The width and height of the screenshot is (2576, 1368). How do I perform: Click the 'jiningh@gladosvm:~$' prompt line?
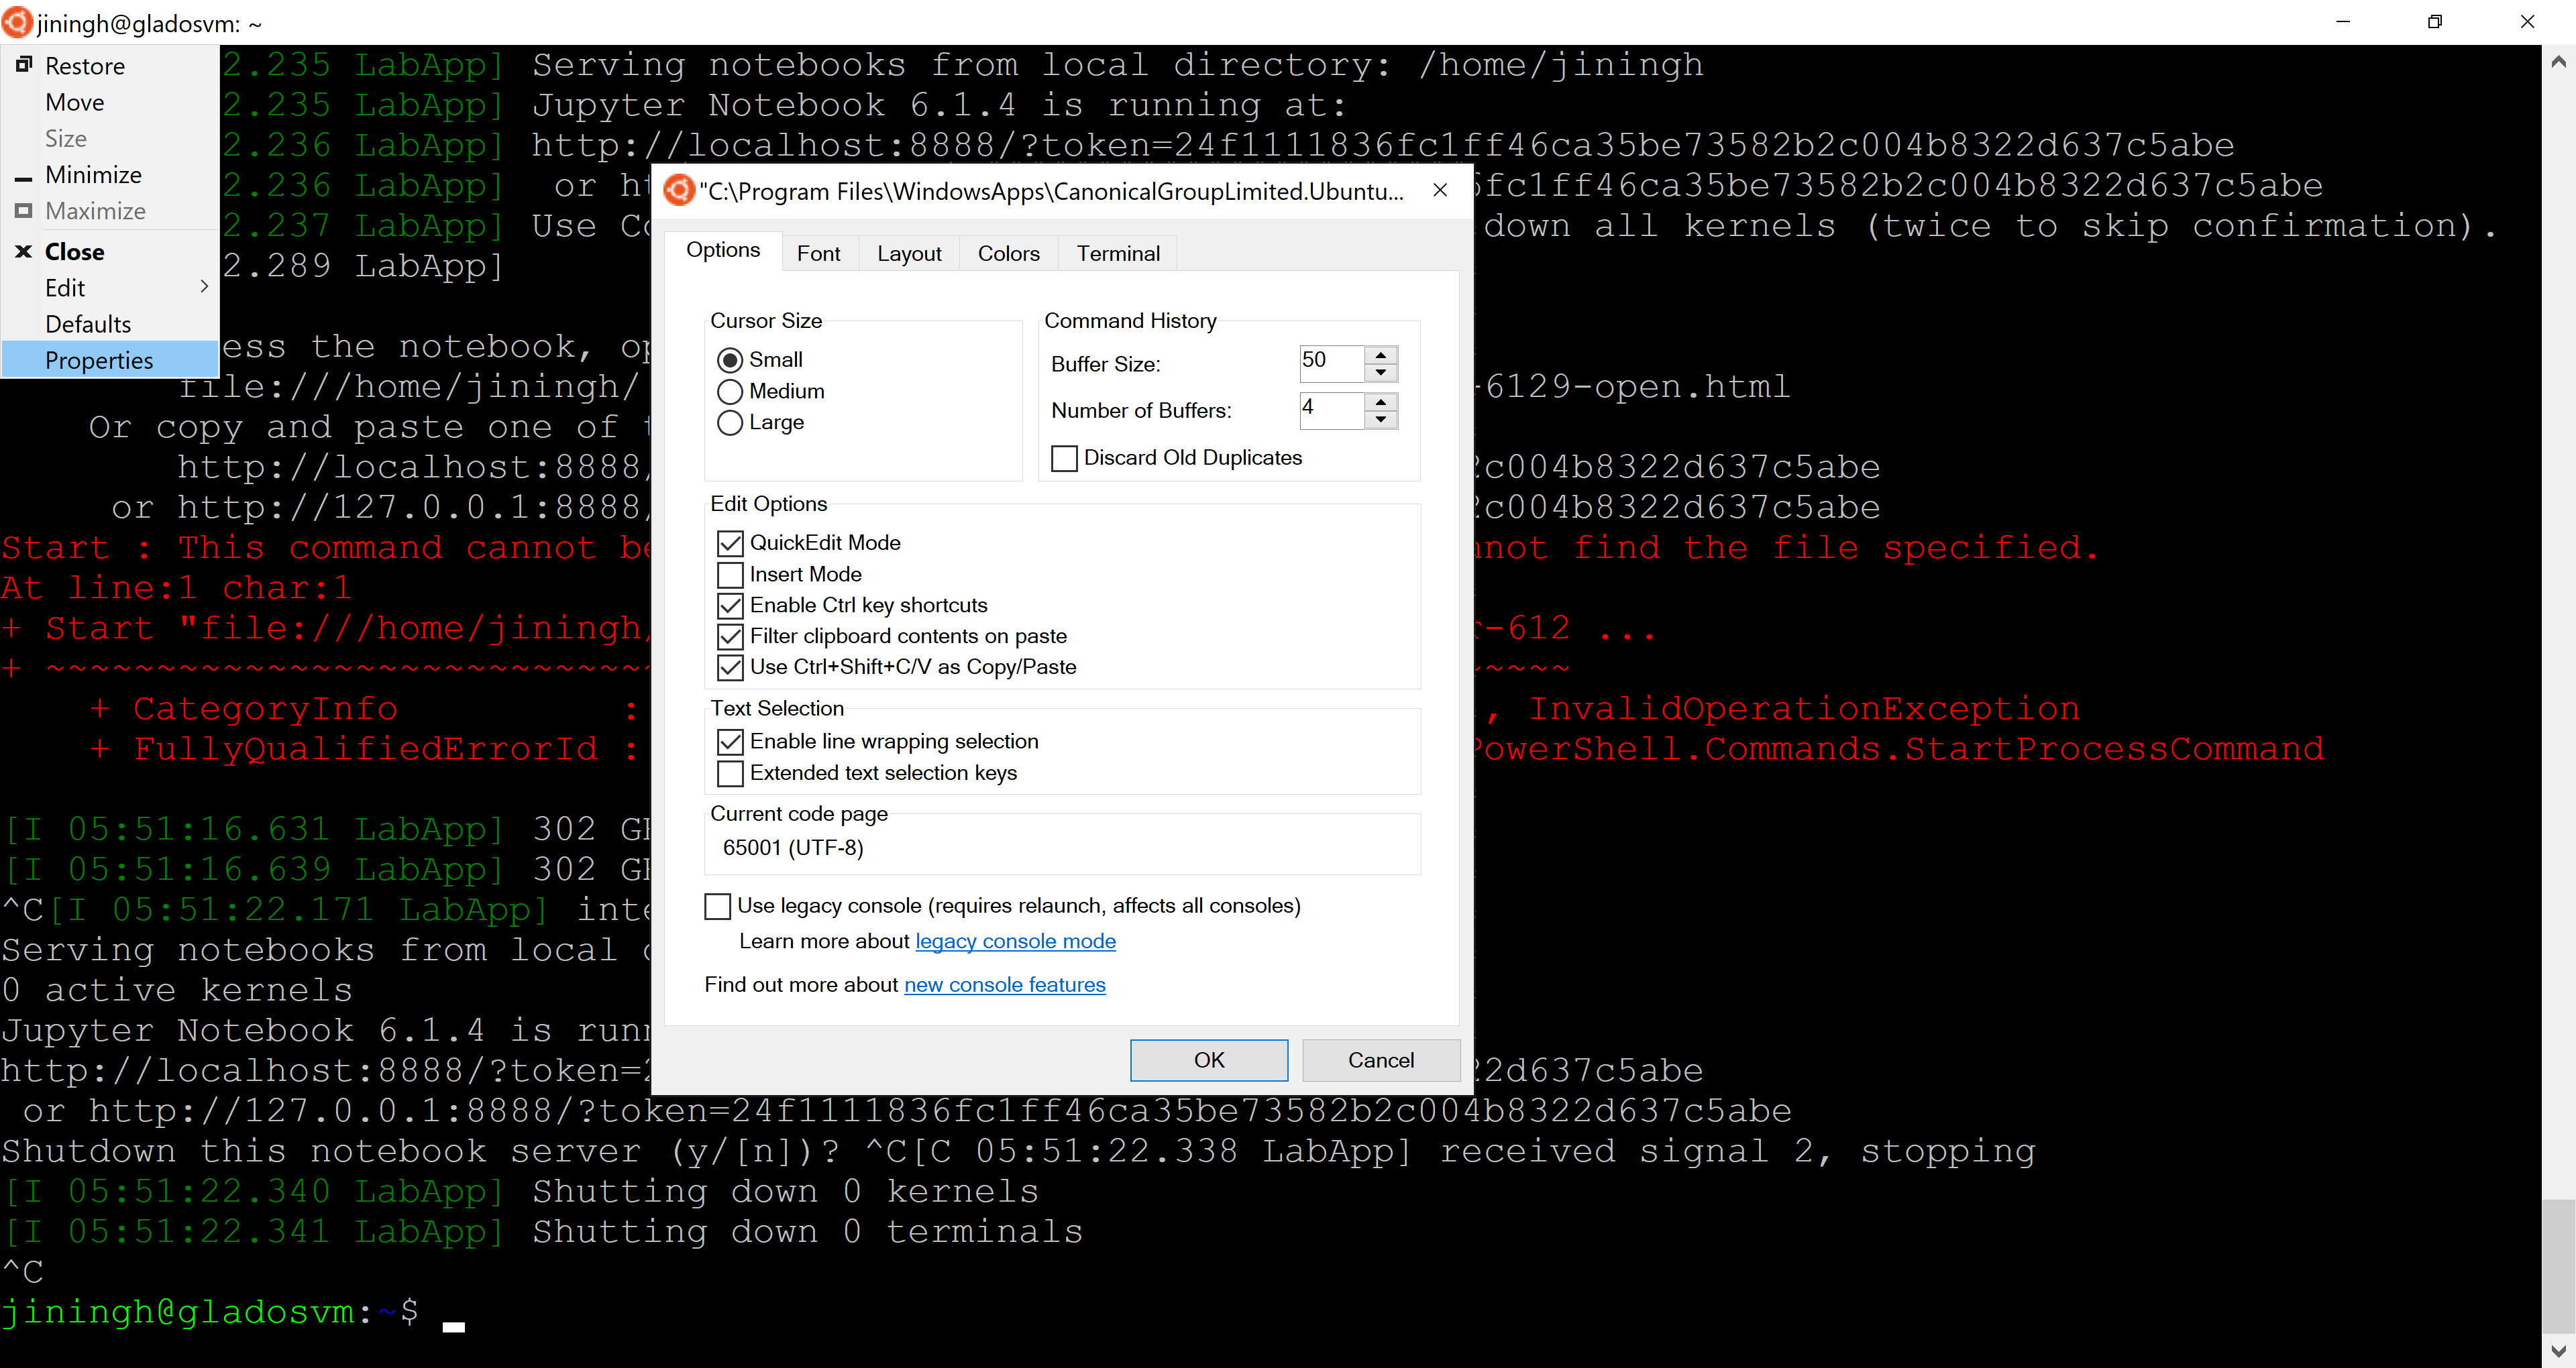point(210,1312)
